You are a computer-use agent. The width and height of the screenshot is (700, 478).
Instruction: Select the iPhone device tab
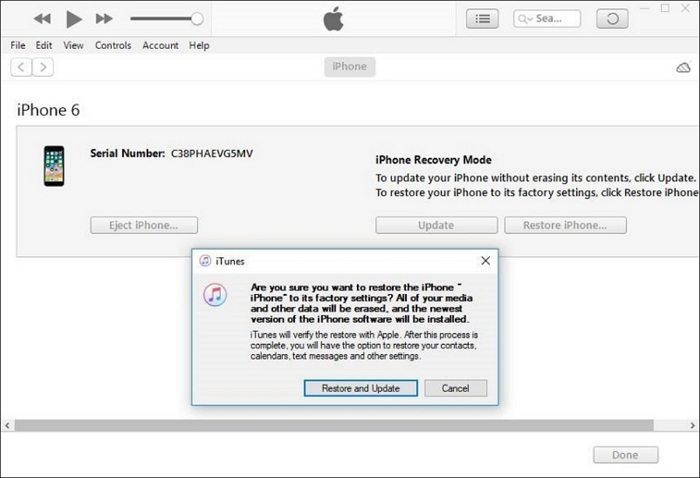350,67
